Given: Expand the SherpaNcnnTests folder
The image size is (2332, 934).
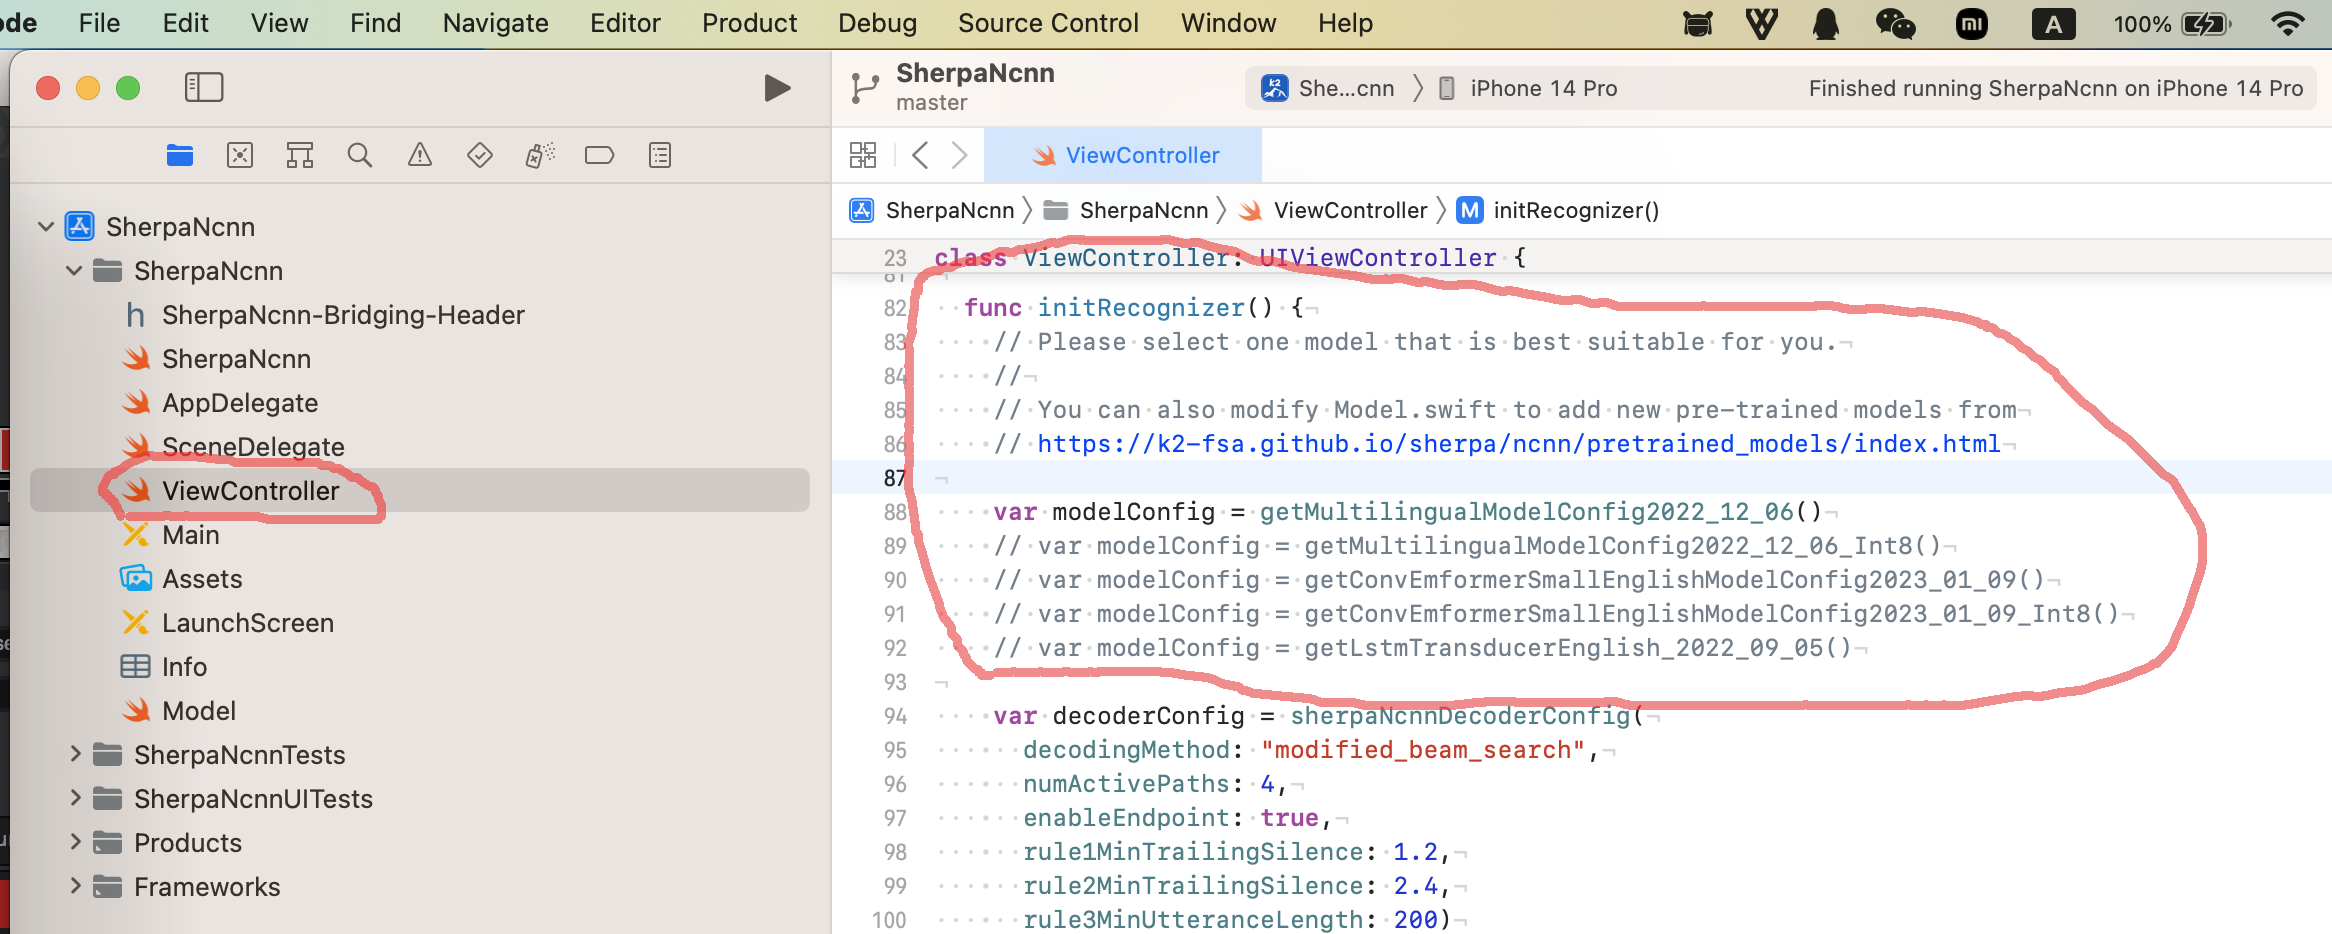Looking at the screenshot, I should click(75, 754).
